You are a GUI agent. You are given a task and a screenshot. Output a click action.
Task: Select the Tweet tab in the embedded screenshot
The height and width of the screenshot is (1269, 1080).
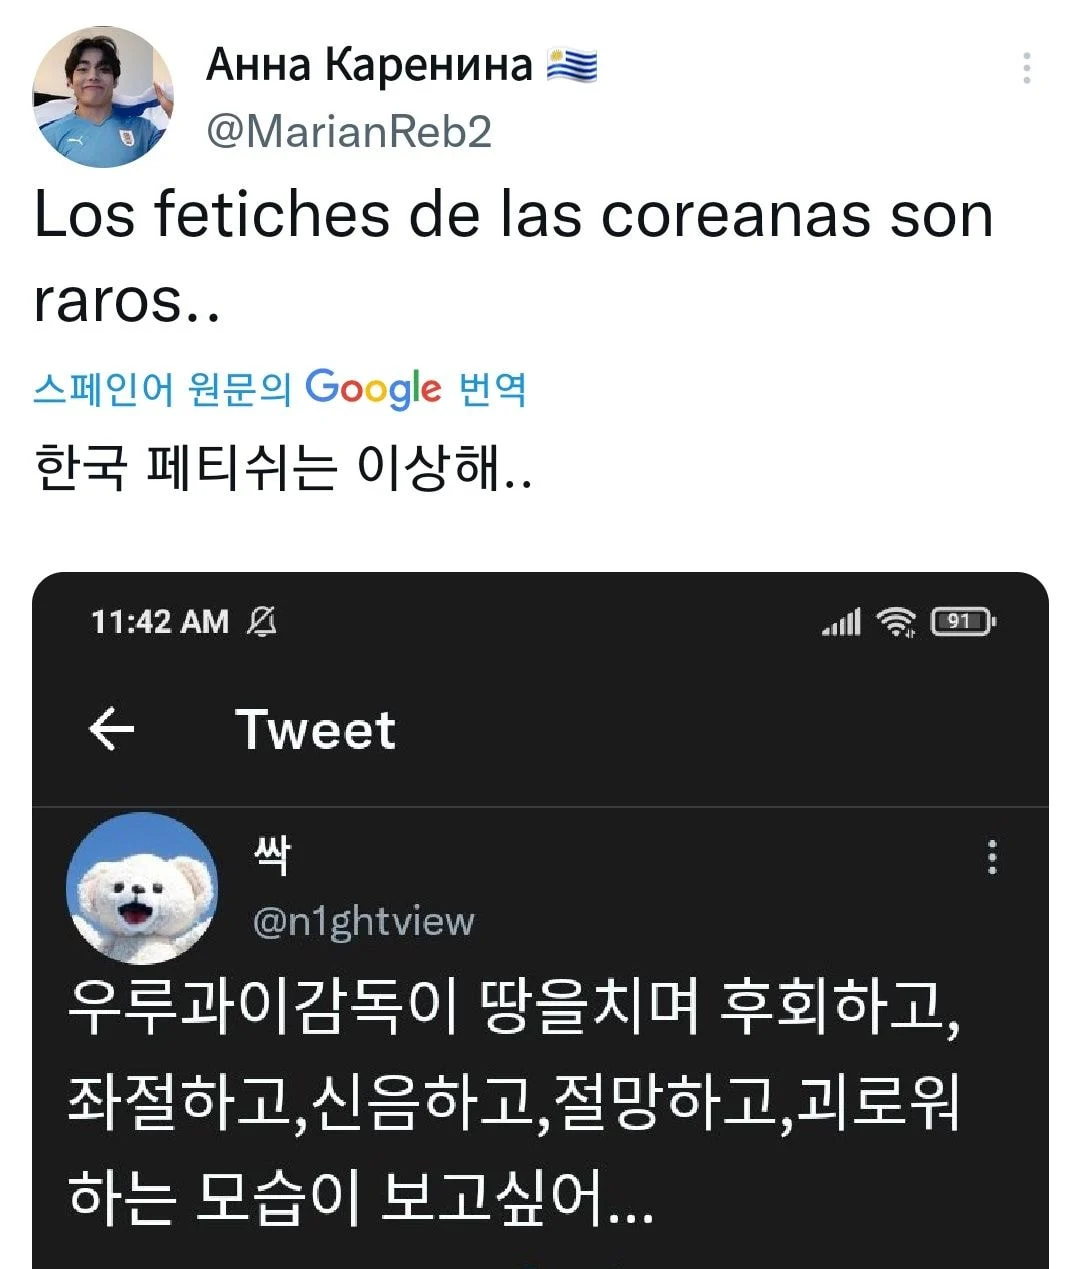point(315,729)
